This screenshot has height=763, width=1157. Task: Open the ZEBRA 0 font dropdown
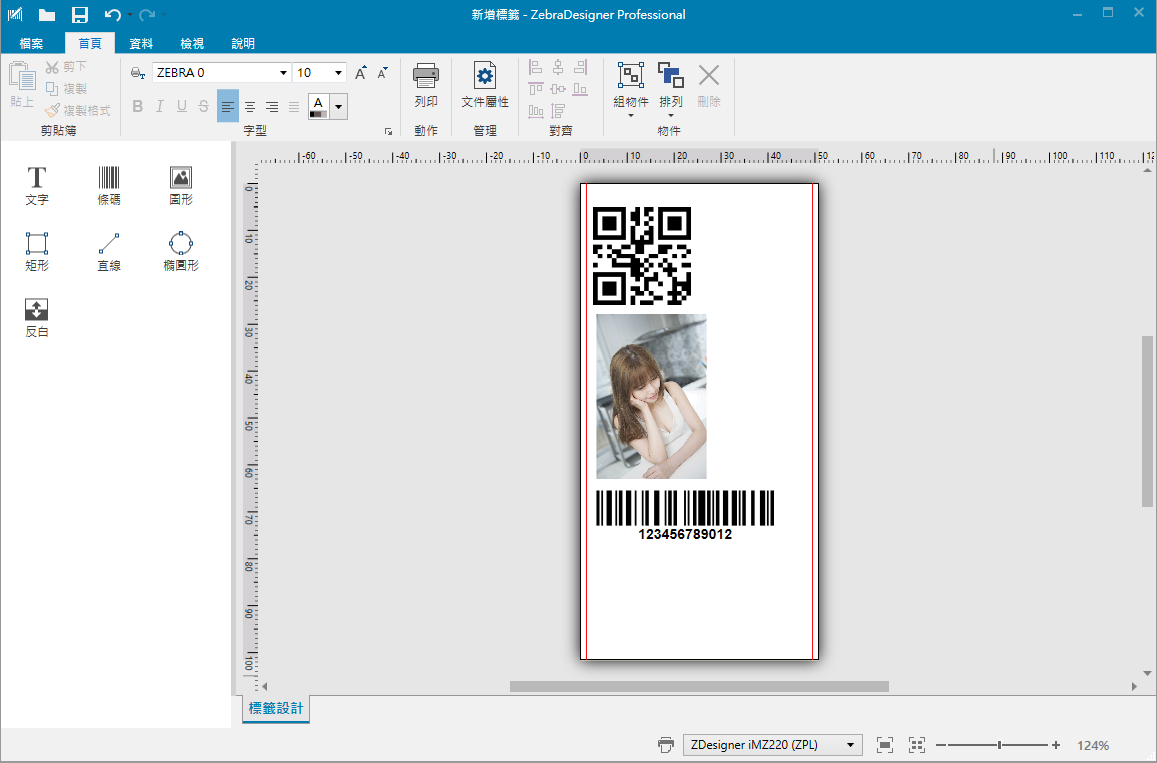point(284,73)
